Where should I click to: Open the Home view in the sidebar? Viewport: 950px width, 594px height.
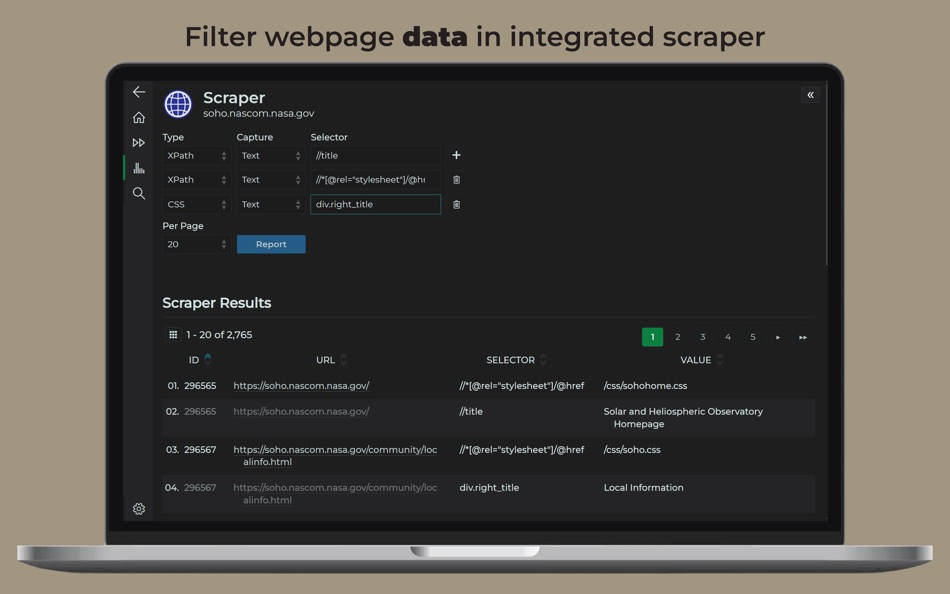coord(139,117)
